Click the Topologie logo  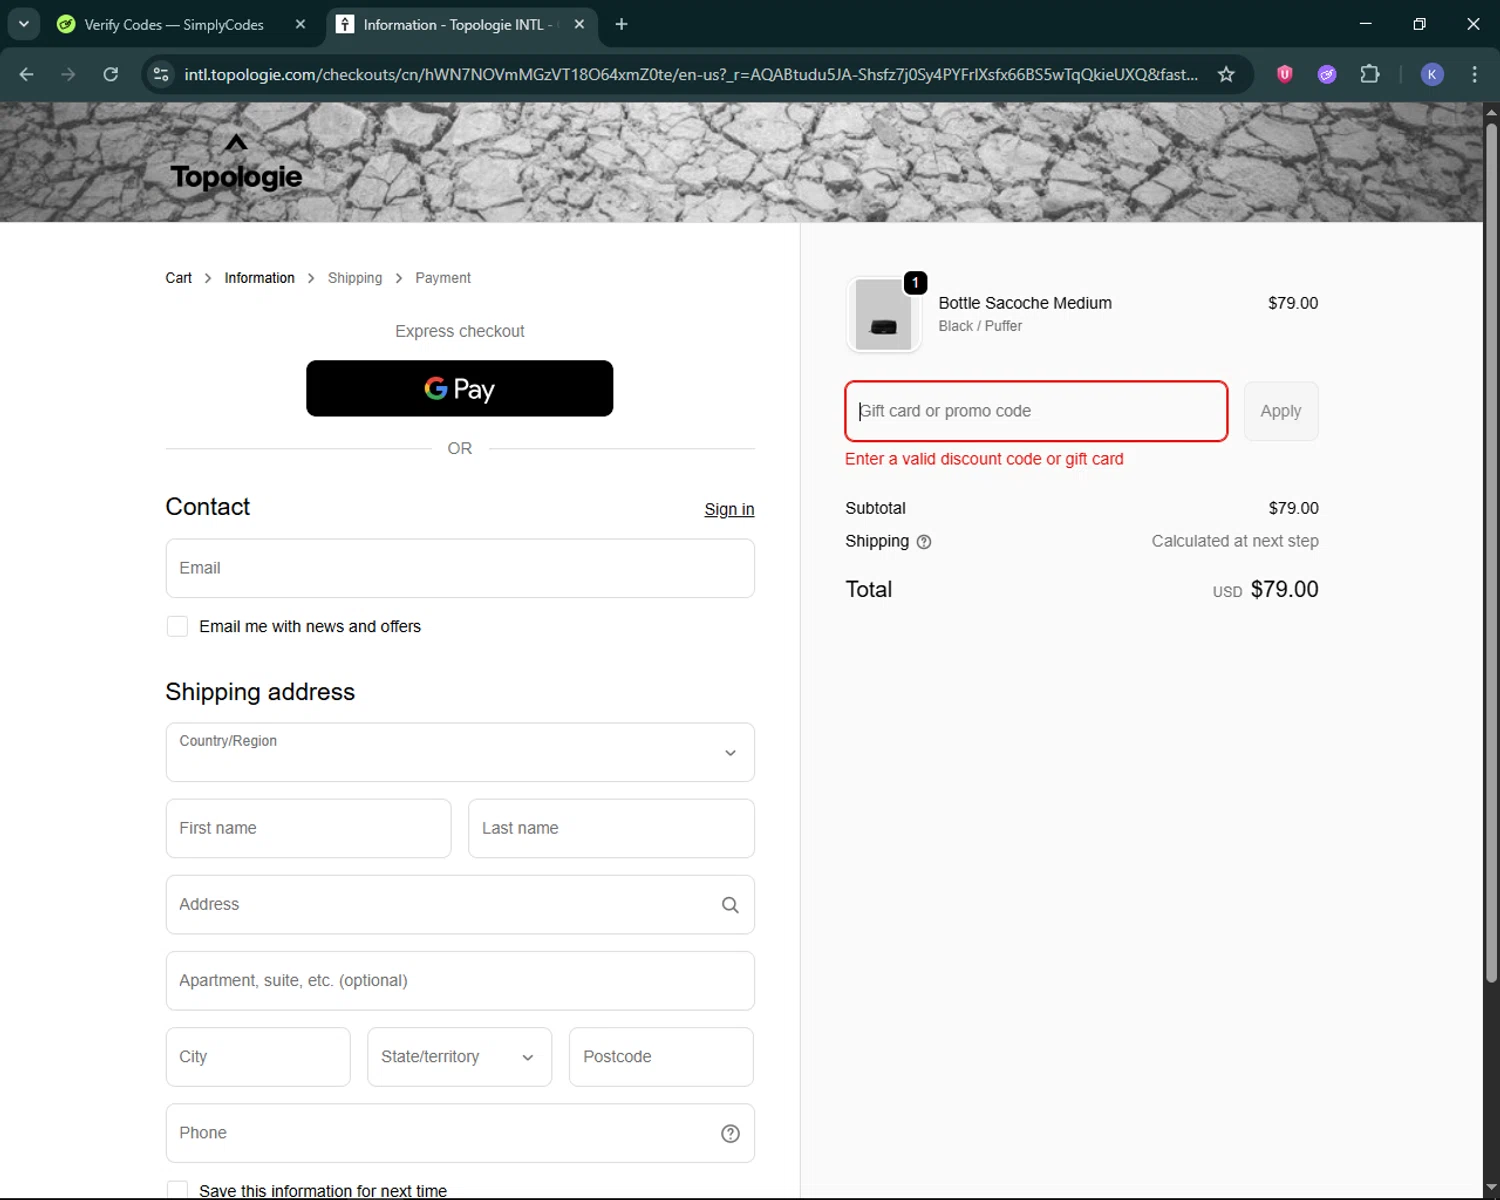[x=236, y=163]
